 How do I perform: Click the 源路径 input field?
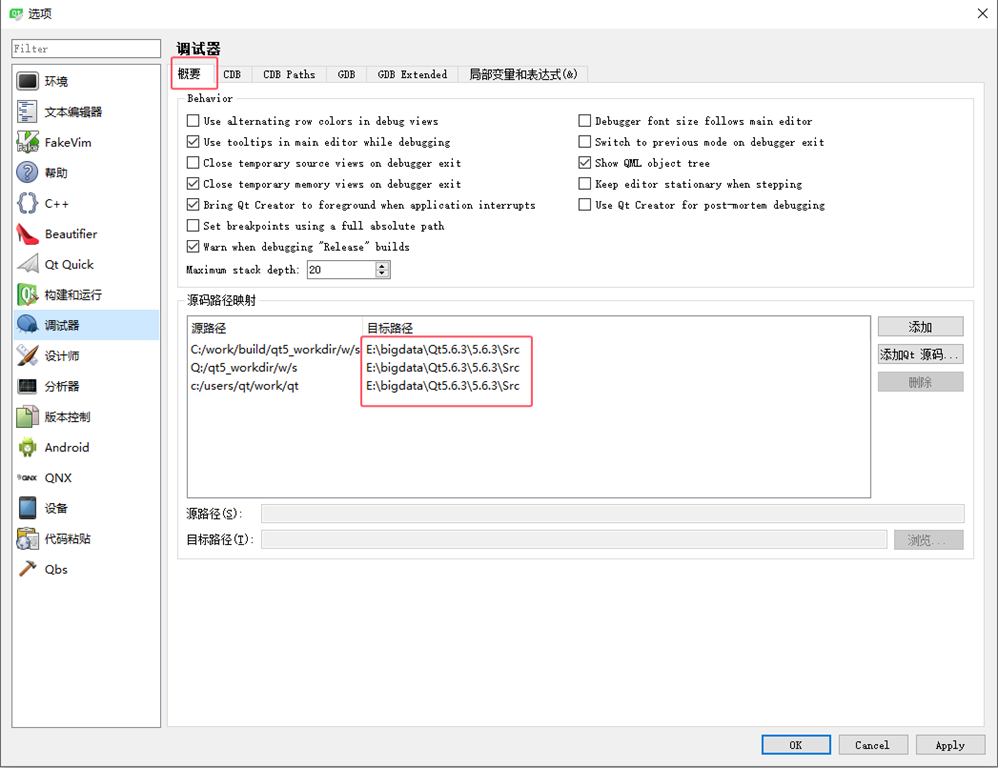tap(612, 513)
